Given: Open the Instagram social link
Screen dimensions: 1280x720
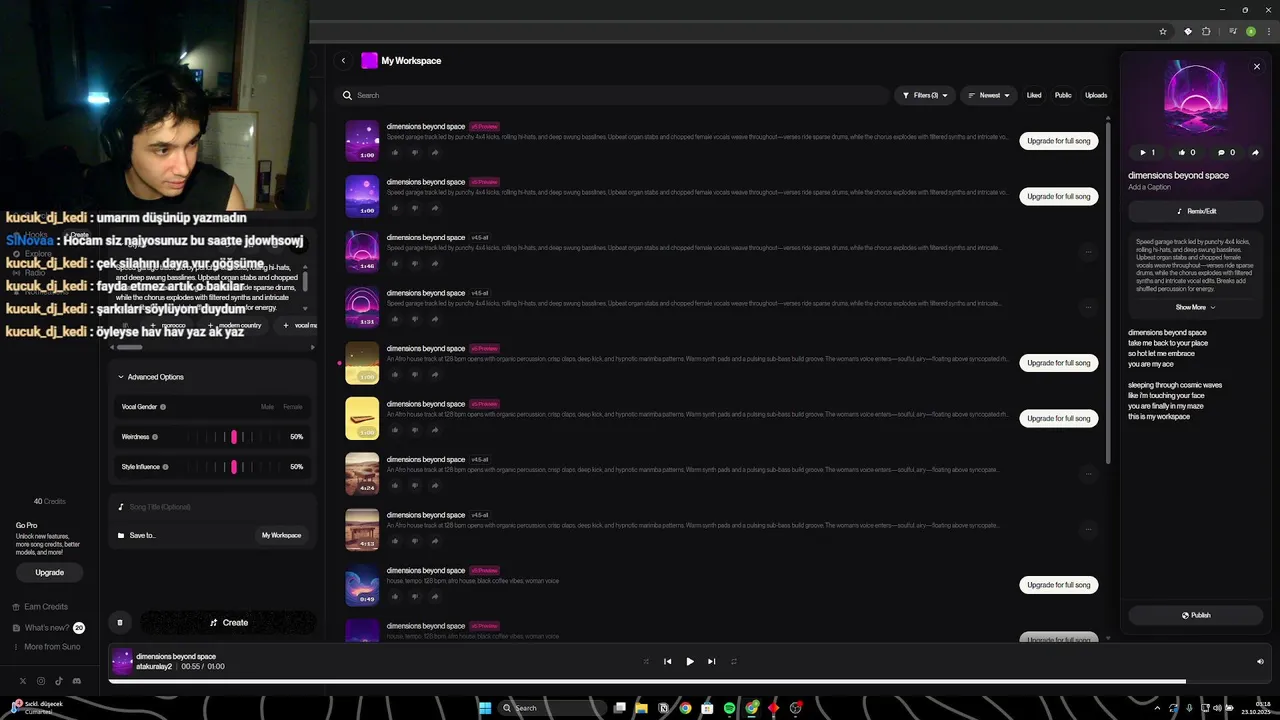Looking at the screenshot, I should point(41,681).
